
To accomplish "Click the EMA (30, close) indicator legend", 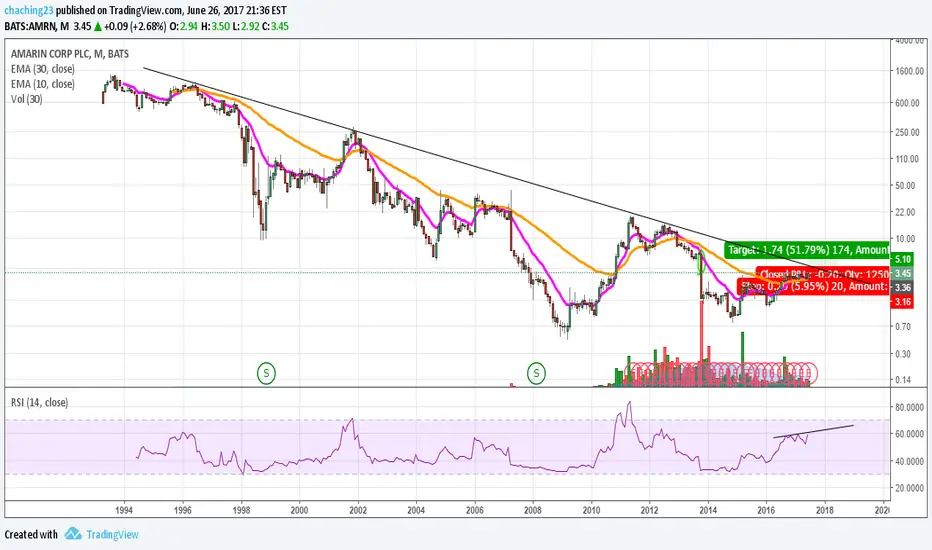I will coord(43,69).
